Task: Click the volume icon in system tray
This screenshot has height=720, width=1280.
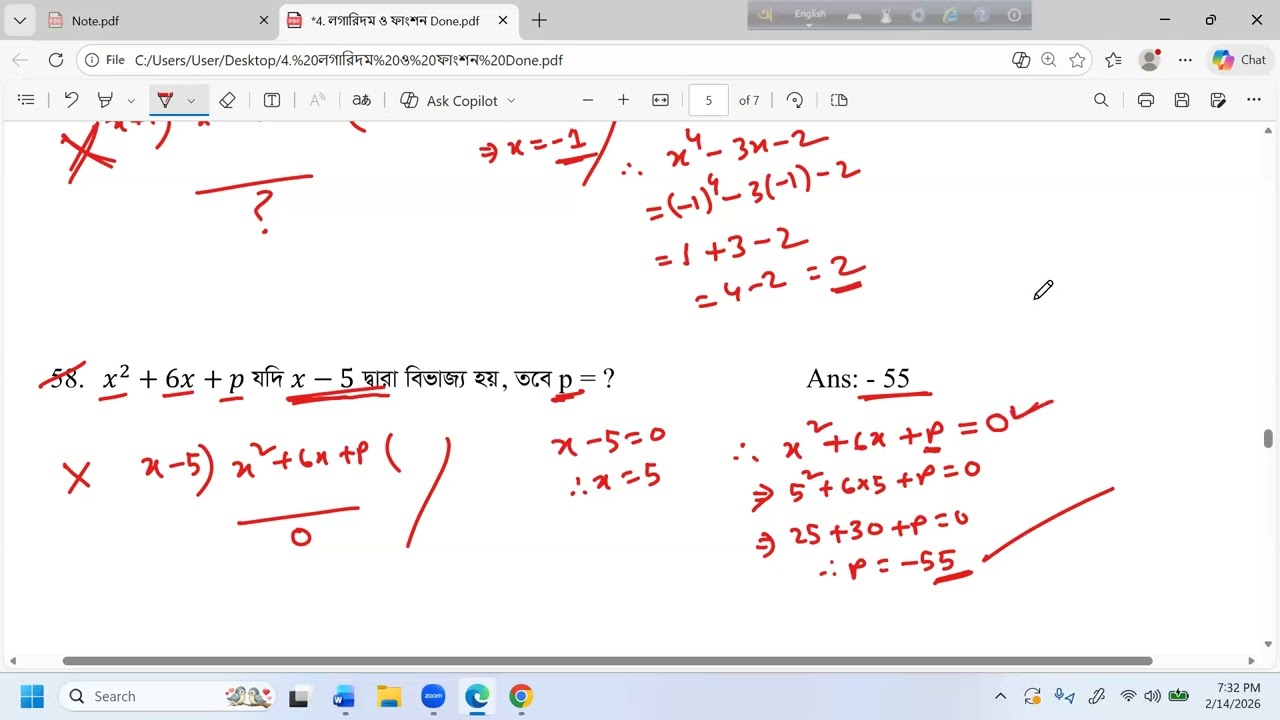Action: click(x=1153, y=696)
